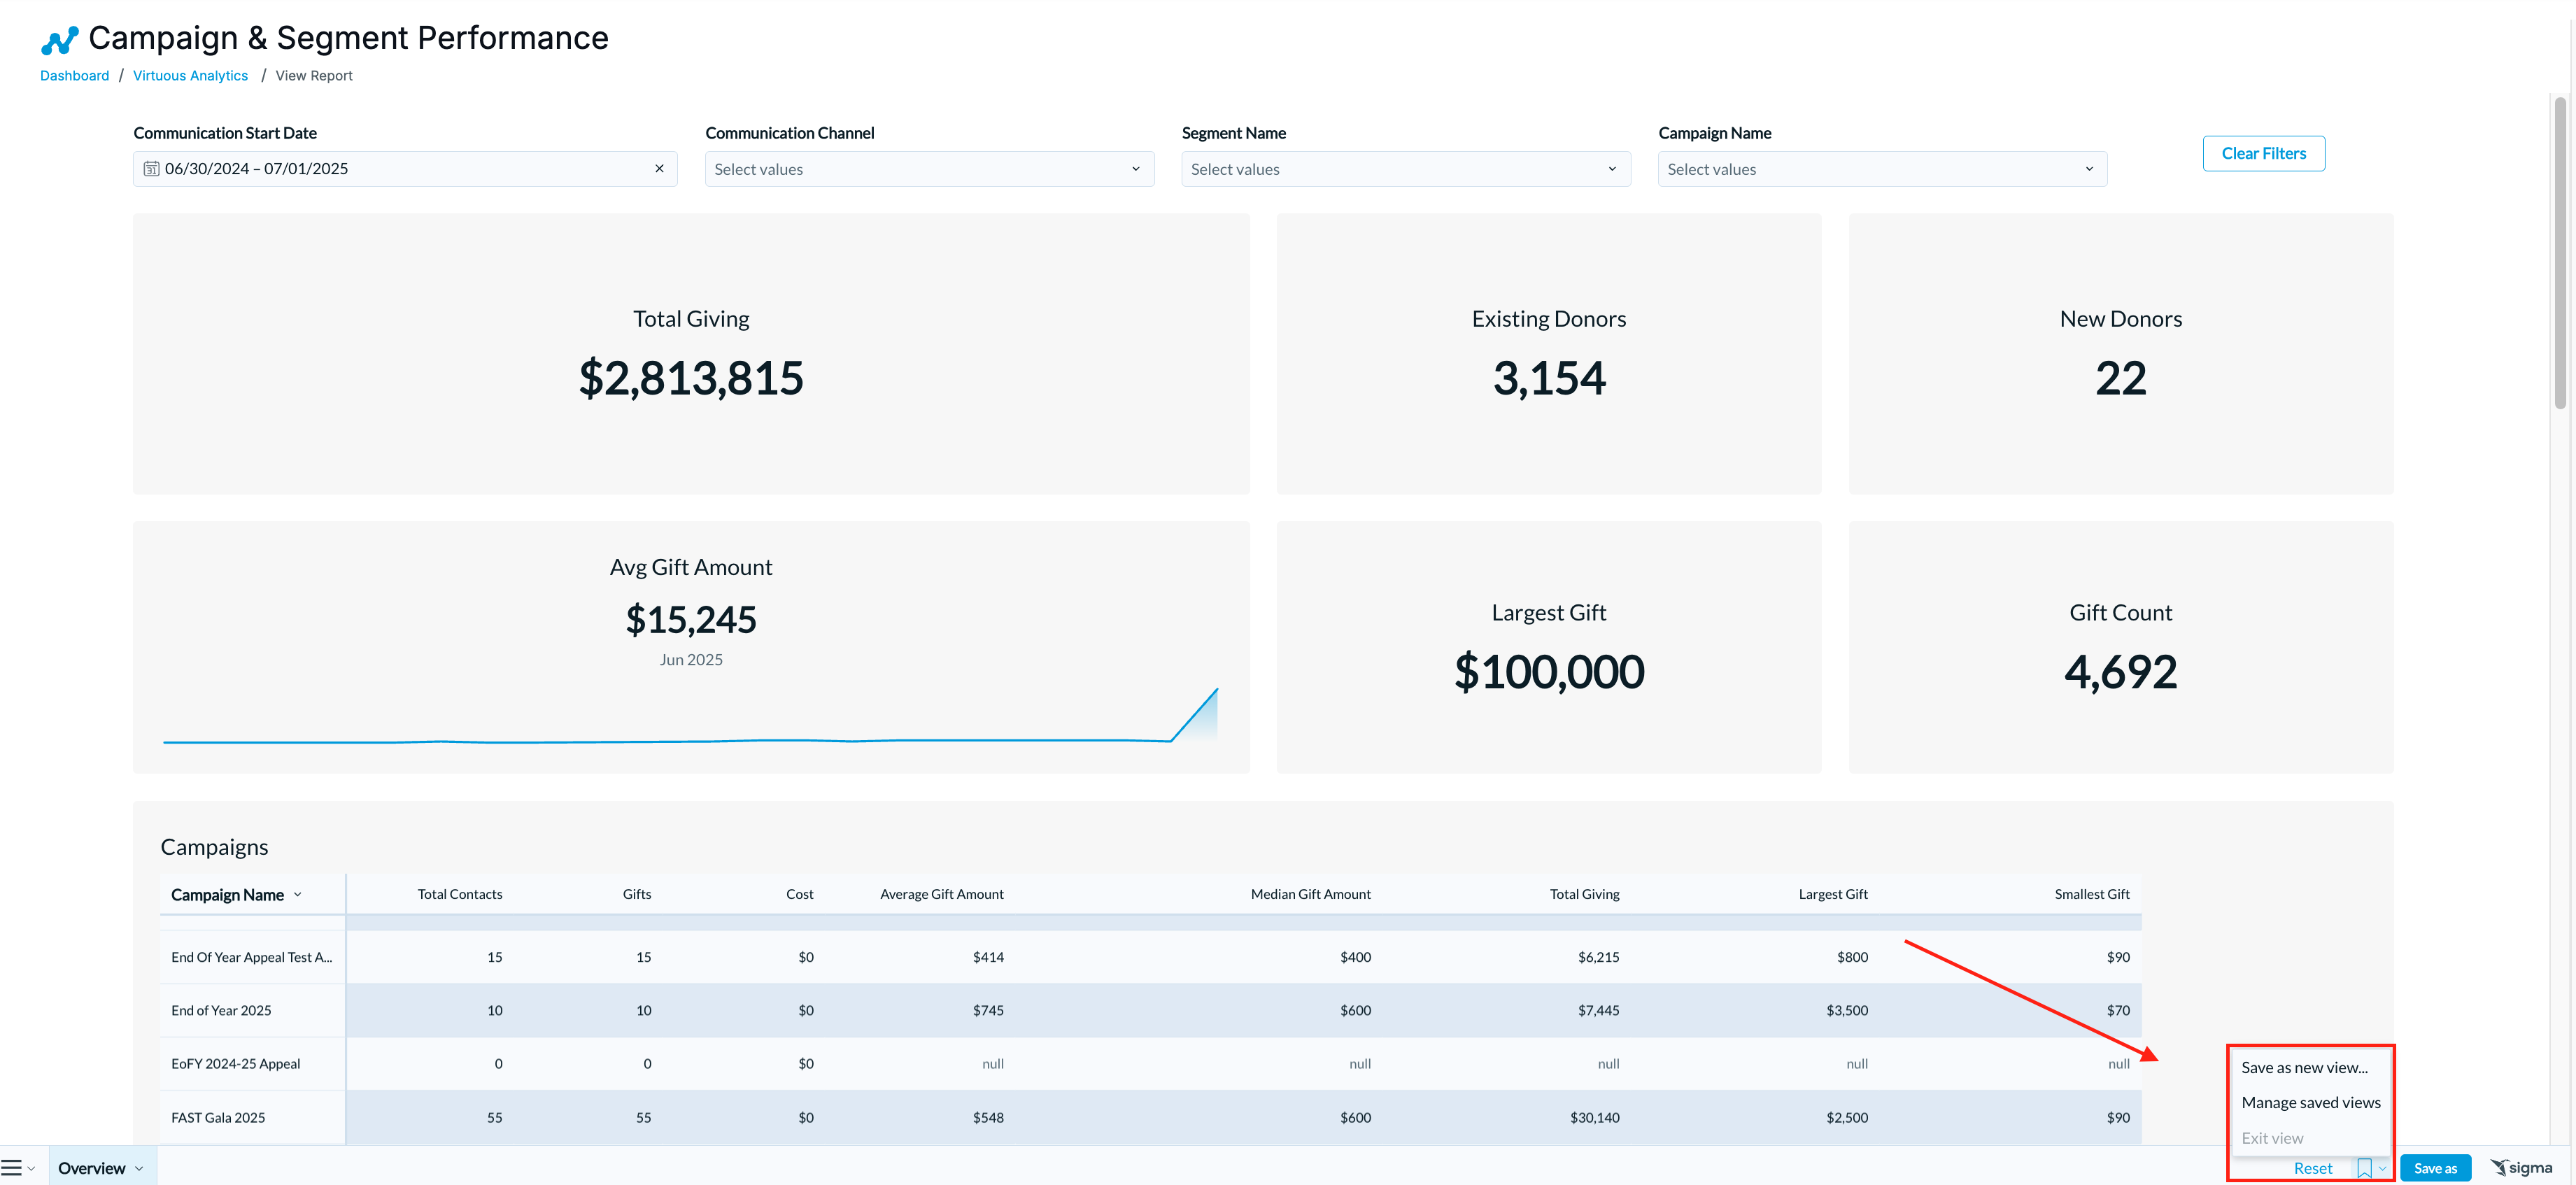Image resolution: width=2576 pixels, height=1185 pixels.
Task: Click the Save as button
Action: 2434,1168
